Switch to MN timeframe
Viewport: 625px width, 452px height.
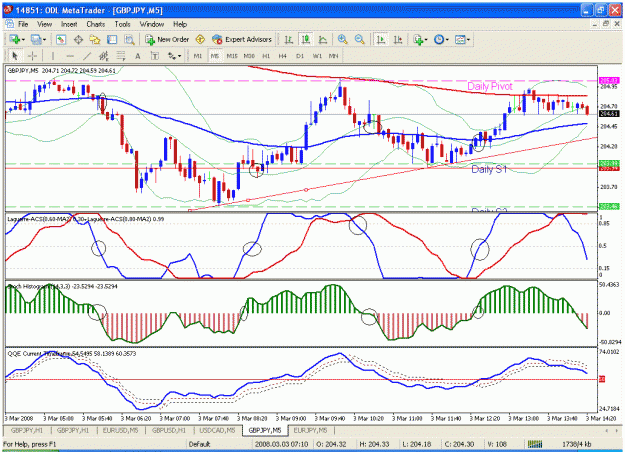334,56
